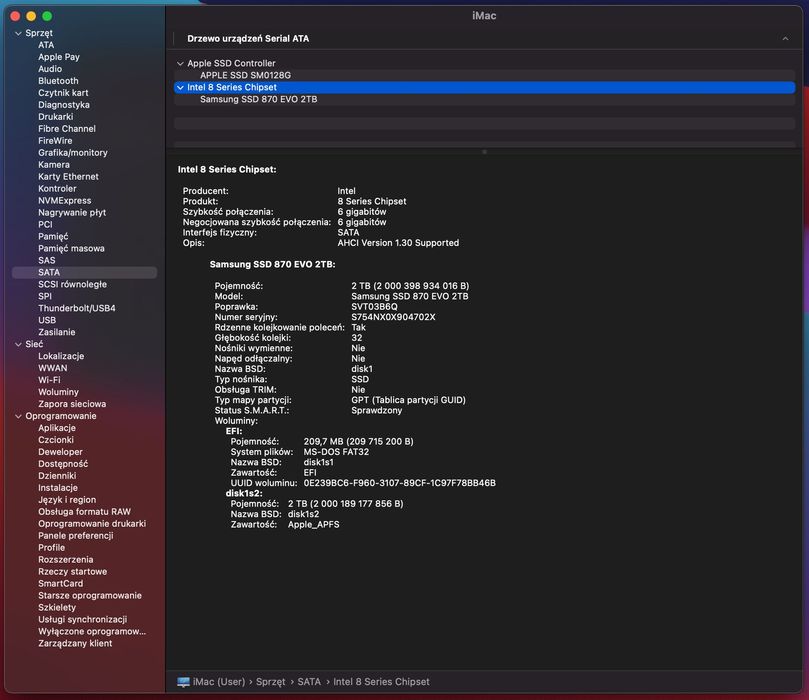Open USB section in sidebar
809x700 pixels.
pos(47,320)
